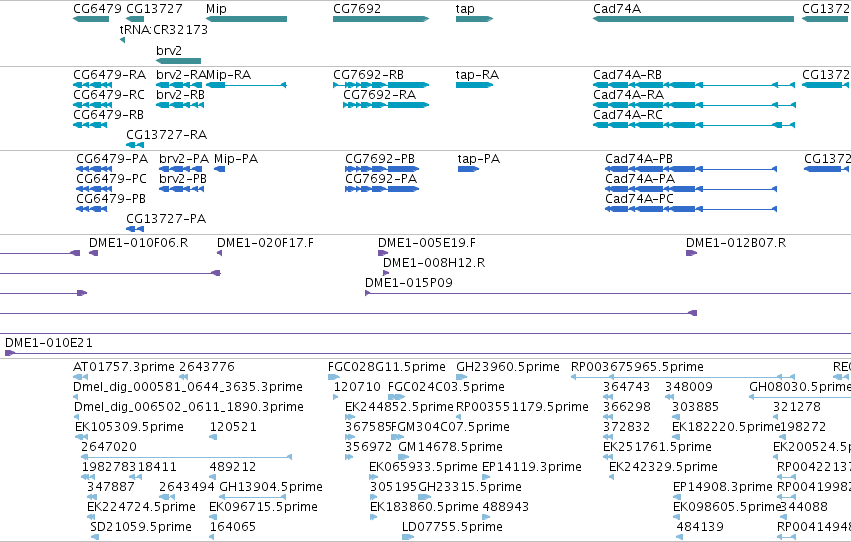Select EST EP14908.3prime
Viewport: 851px width, 542px height.
(676, 497)
